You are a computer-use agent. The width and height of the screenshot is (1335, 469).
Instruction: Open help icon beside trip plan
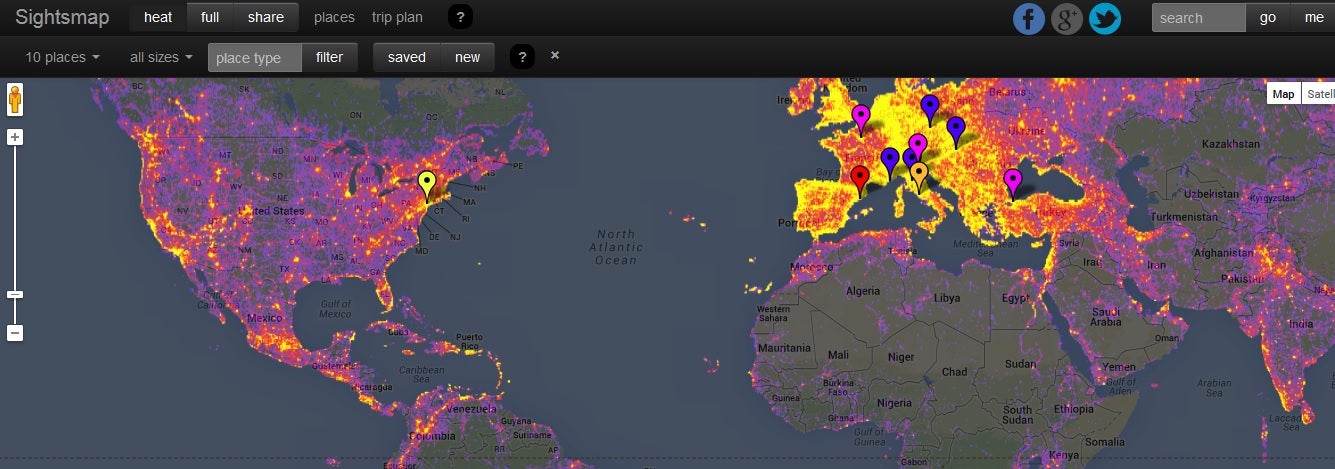pyautogui.click(x=460, y=17)
